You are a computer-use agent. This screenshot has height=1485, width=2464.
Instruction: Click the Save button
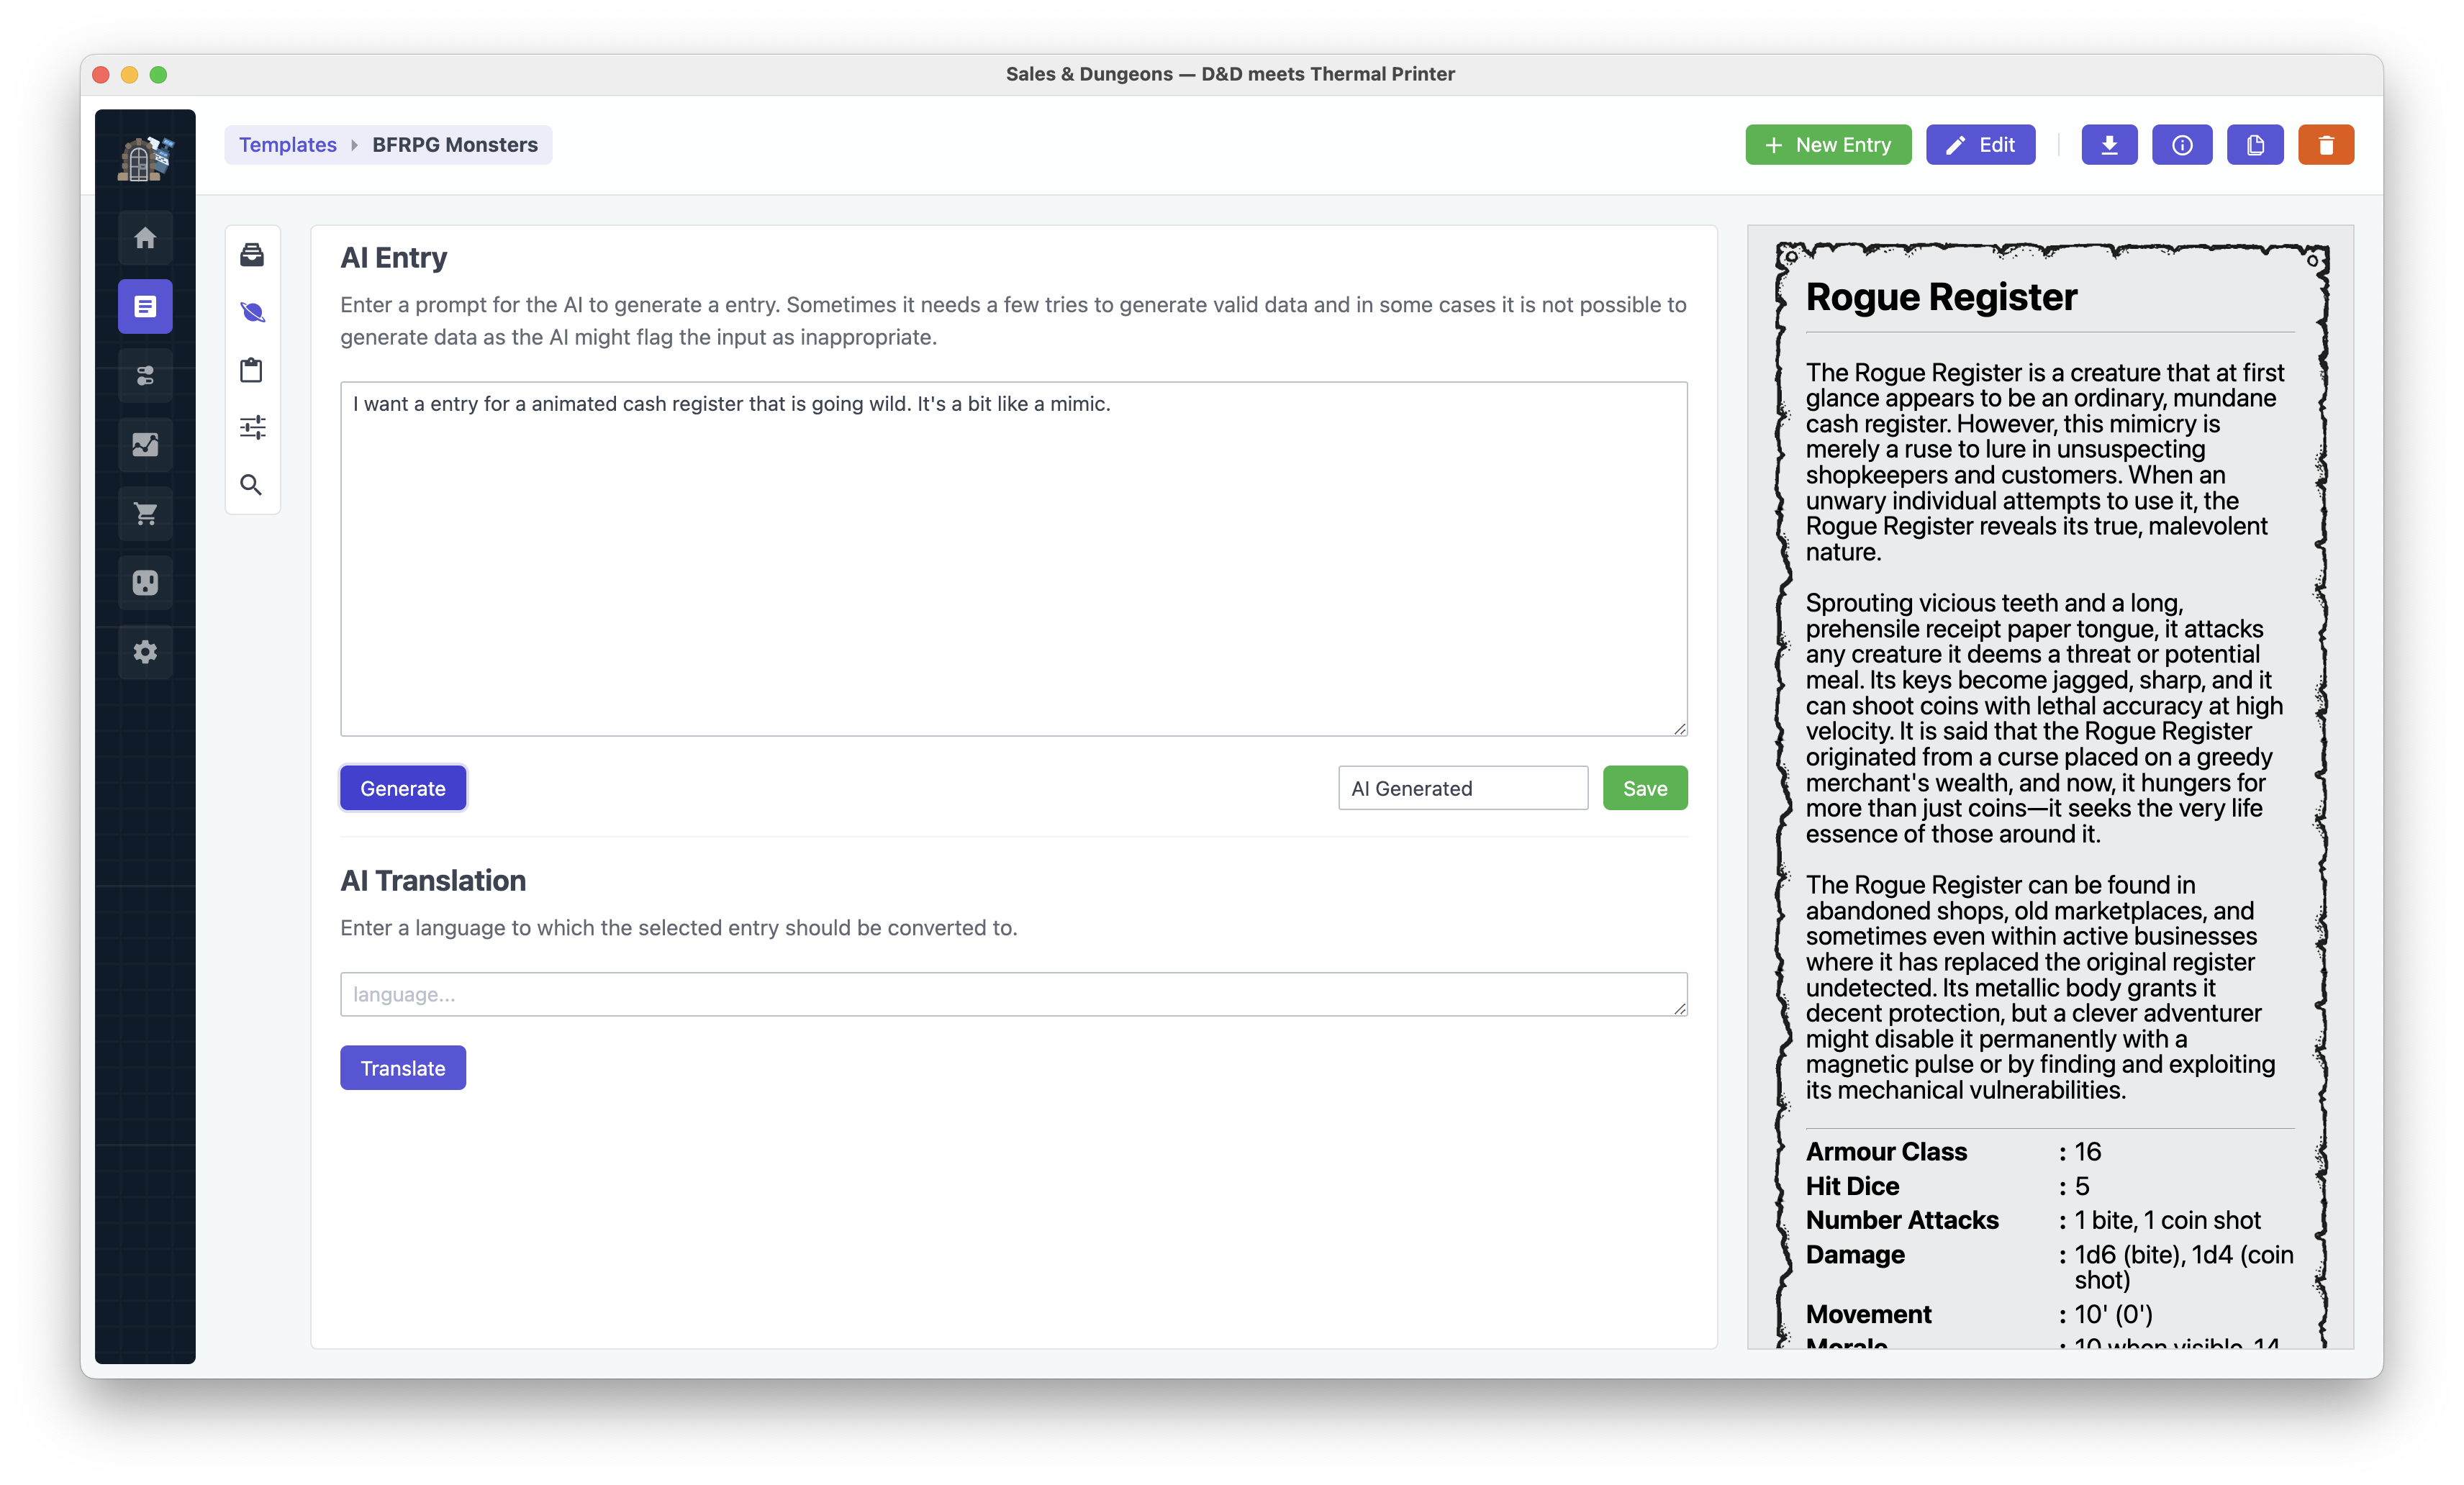(x=1646, y=786)
